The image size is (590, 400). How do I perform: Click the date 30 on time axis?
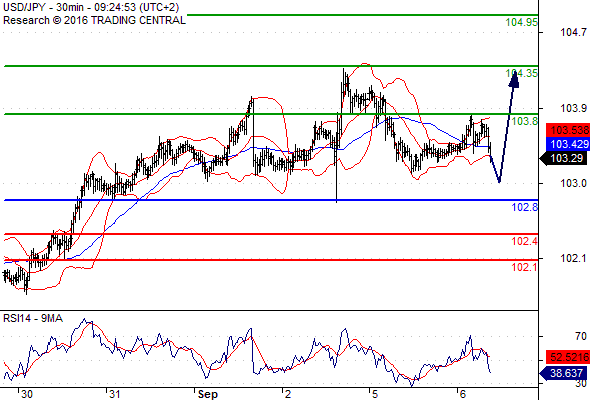click(x=27, y=394)
